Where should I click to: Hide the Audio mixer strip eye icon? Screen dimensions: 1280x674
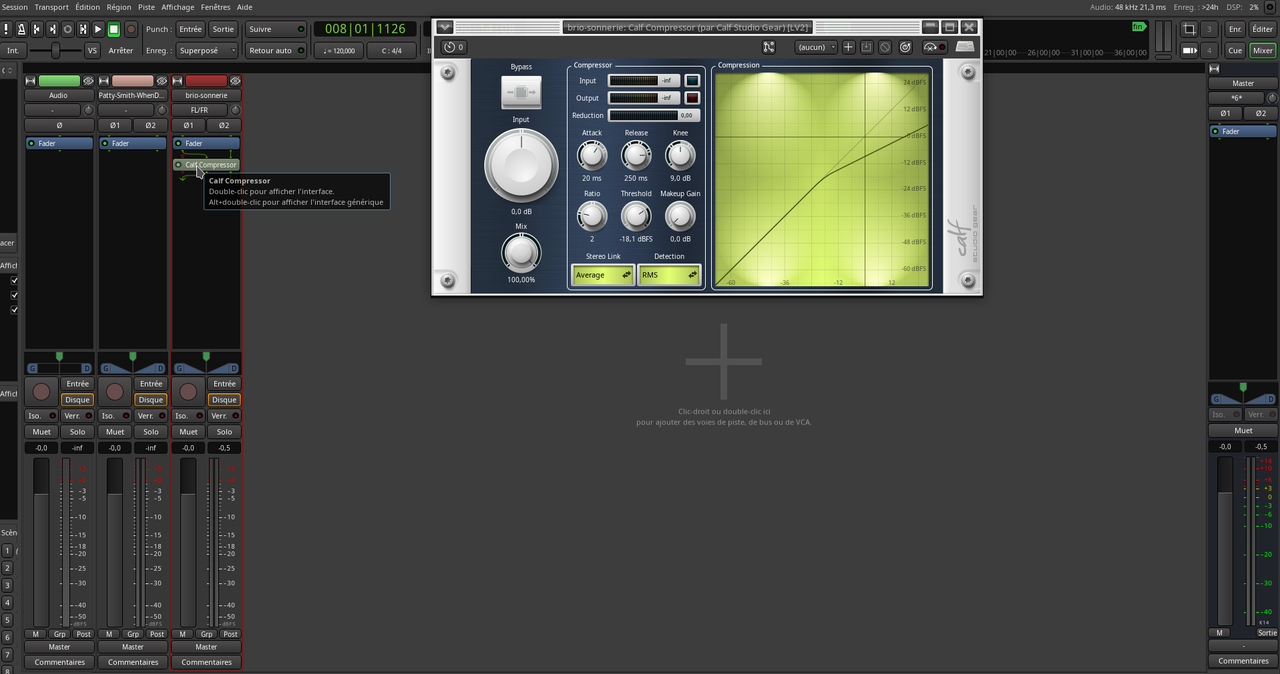click(88, 80)
